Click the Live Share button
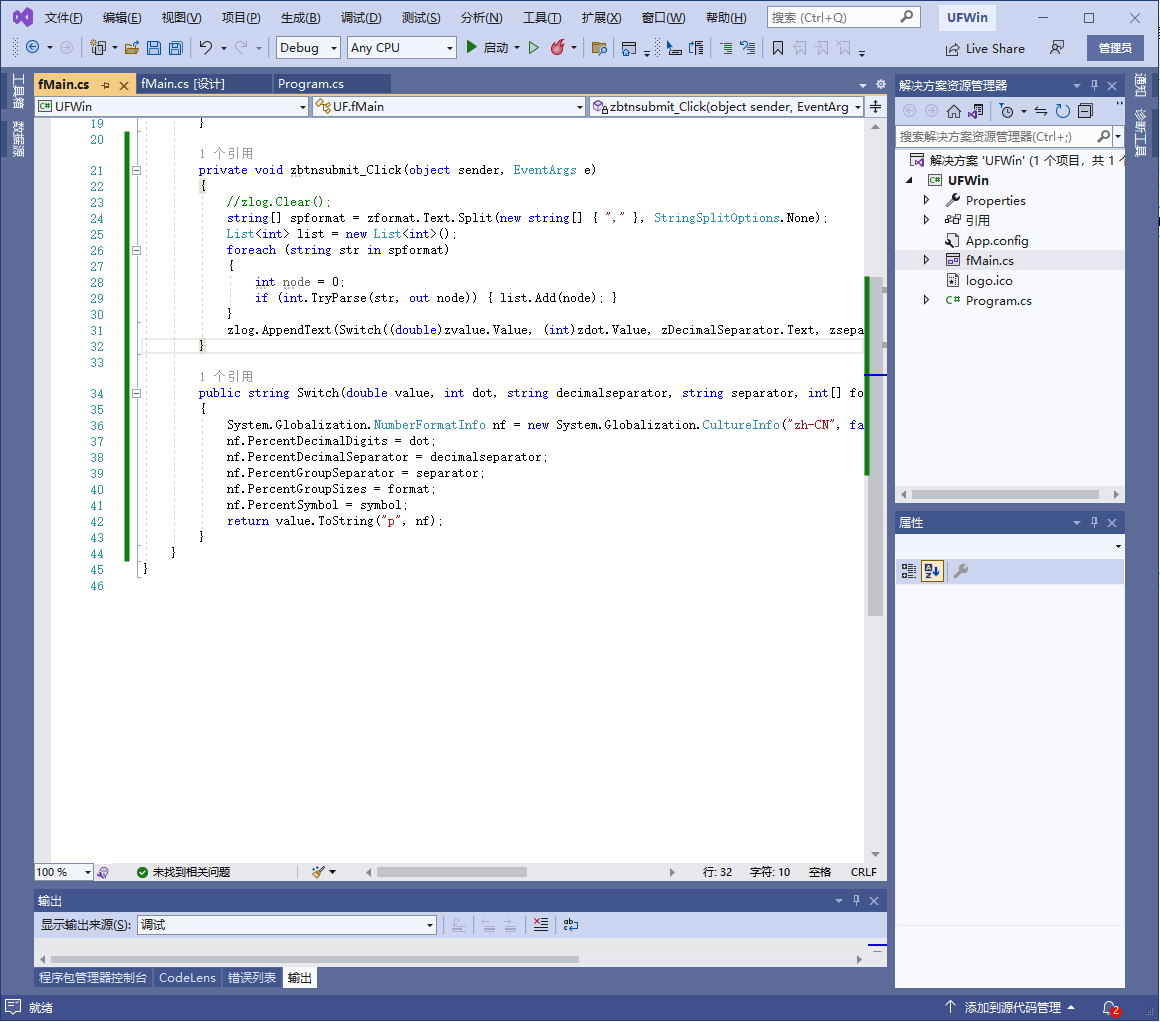Screen dimensions: 1160x1022 coord(985,49)
